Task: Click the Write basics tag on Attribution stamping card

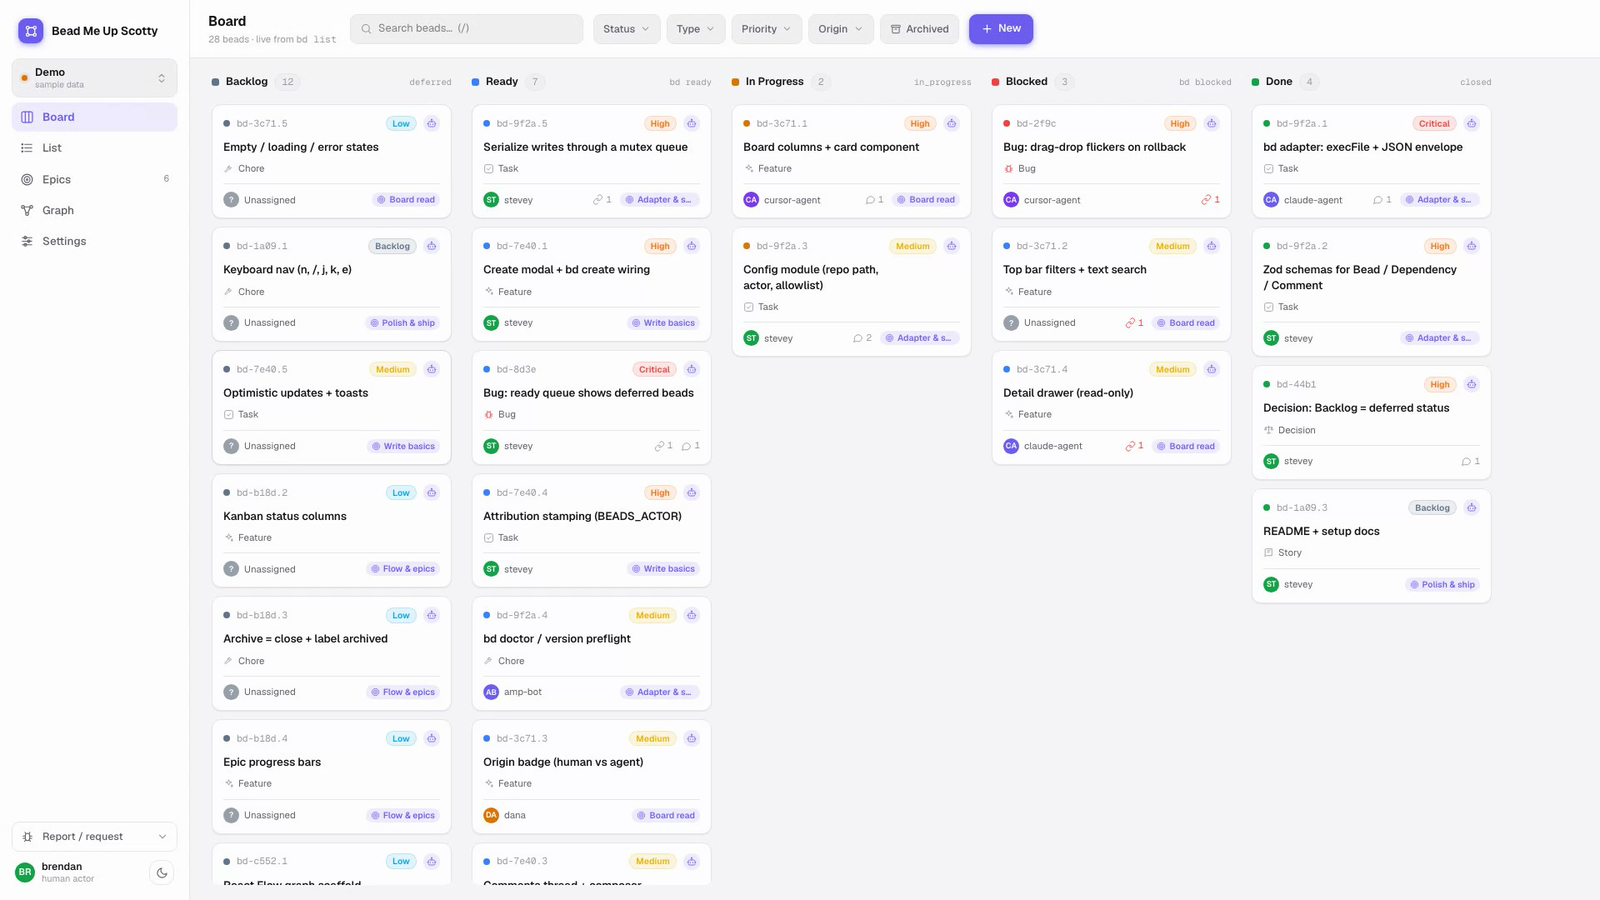Action: click(663, 569)
